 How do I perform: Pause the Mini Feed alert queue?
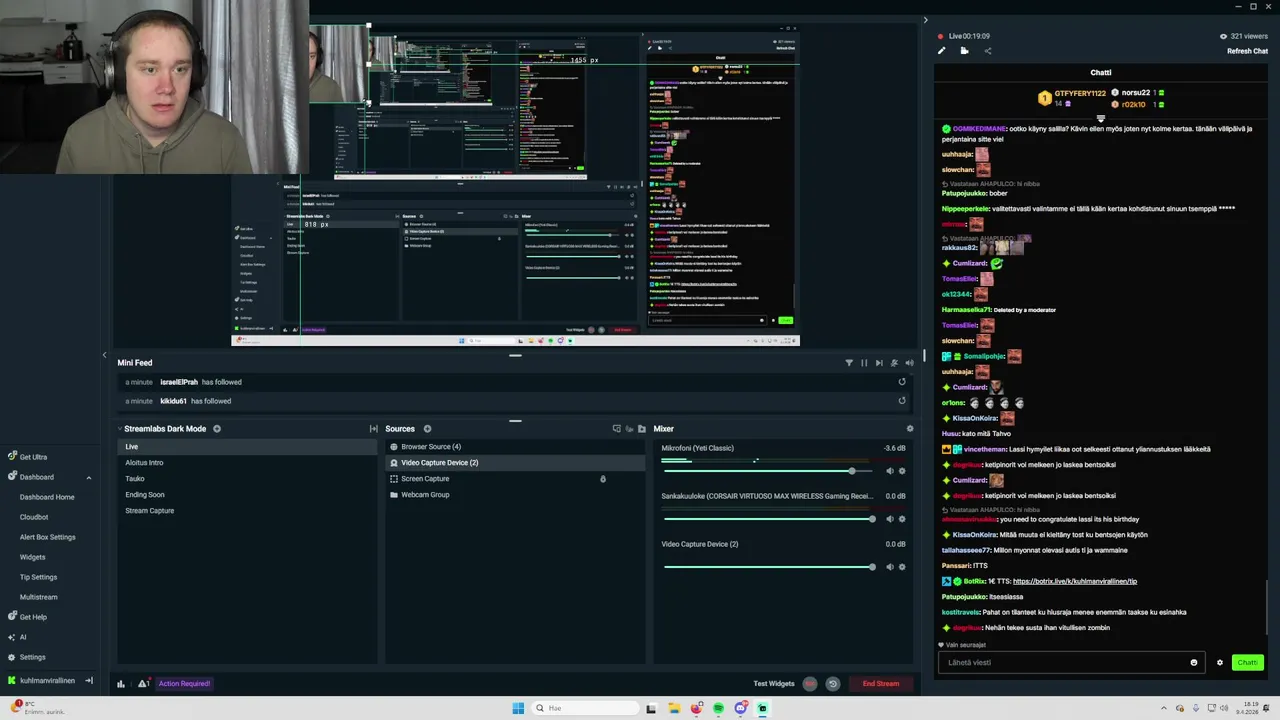(x=864, y=363)
